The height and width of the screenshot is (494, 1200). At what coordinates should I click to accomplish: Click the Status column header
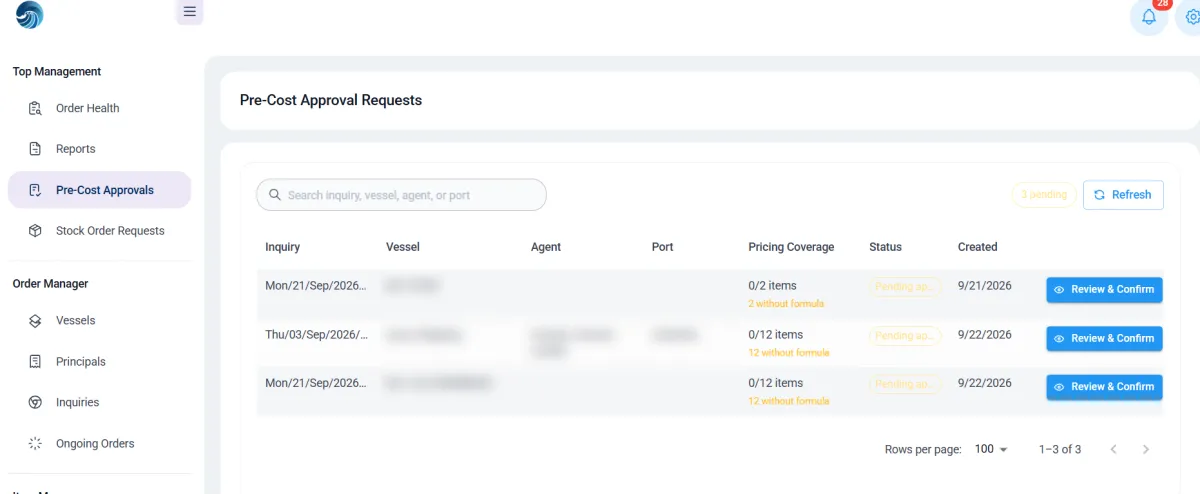pos(885,247)
